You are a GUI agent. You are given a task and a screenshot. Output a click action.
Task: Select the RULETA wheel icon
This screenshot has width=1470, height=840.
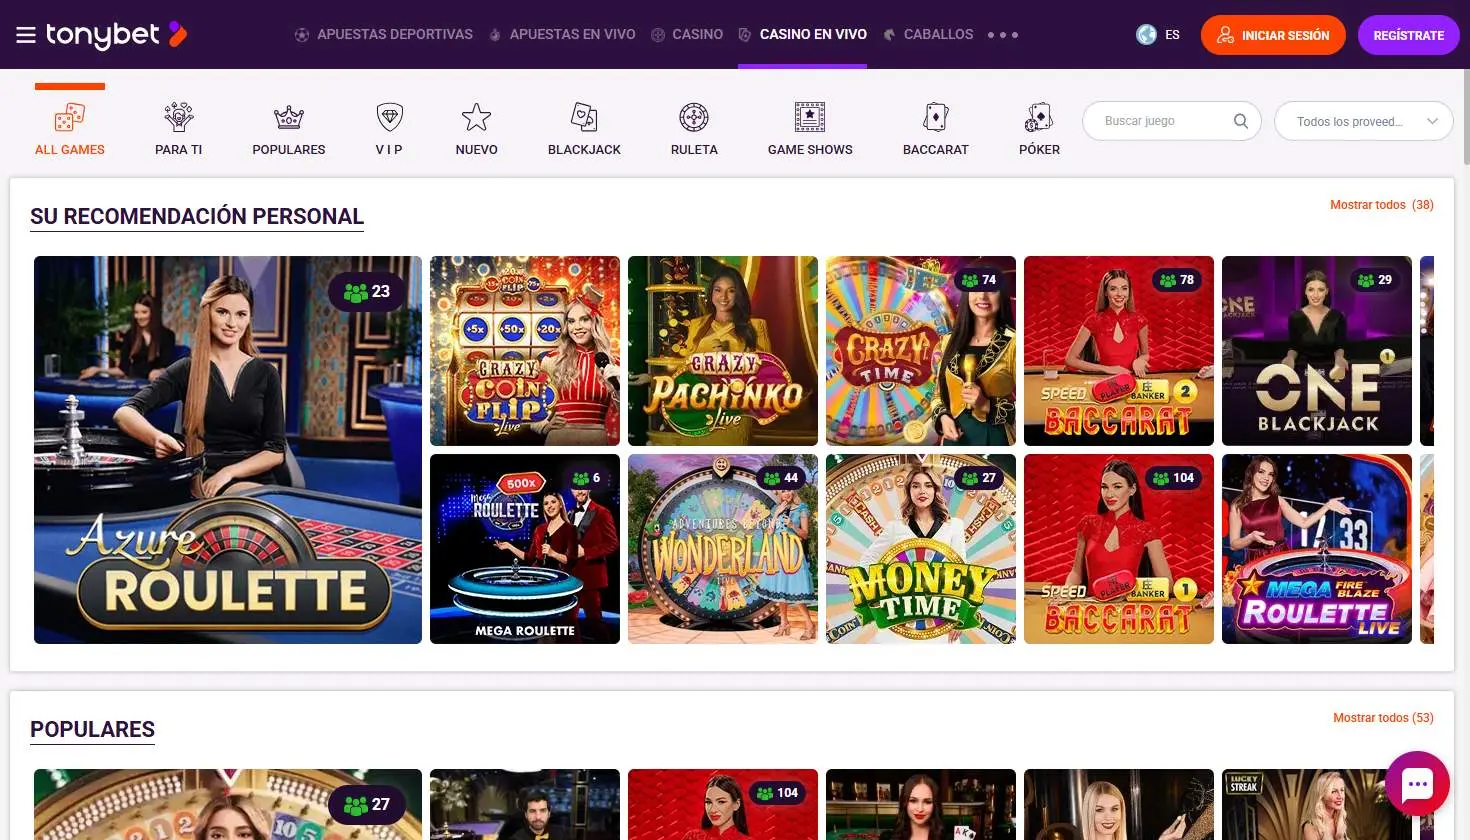coord(694,117)
